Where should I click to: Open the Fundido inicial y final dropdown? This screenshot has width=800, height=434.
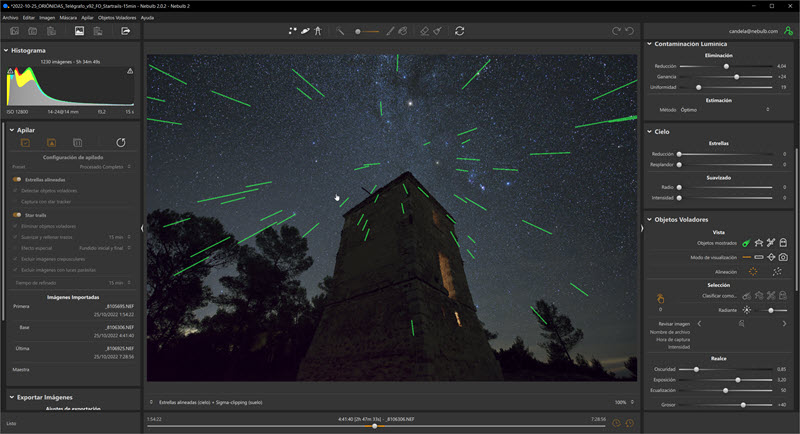[x=105, y=248]
